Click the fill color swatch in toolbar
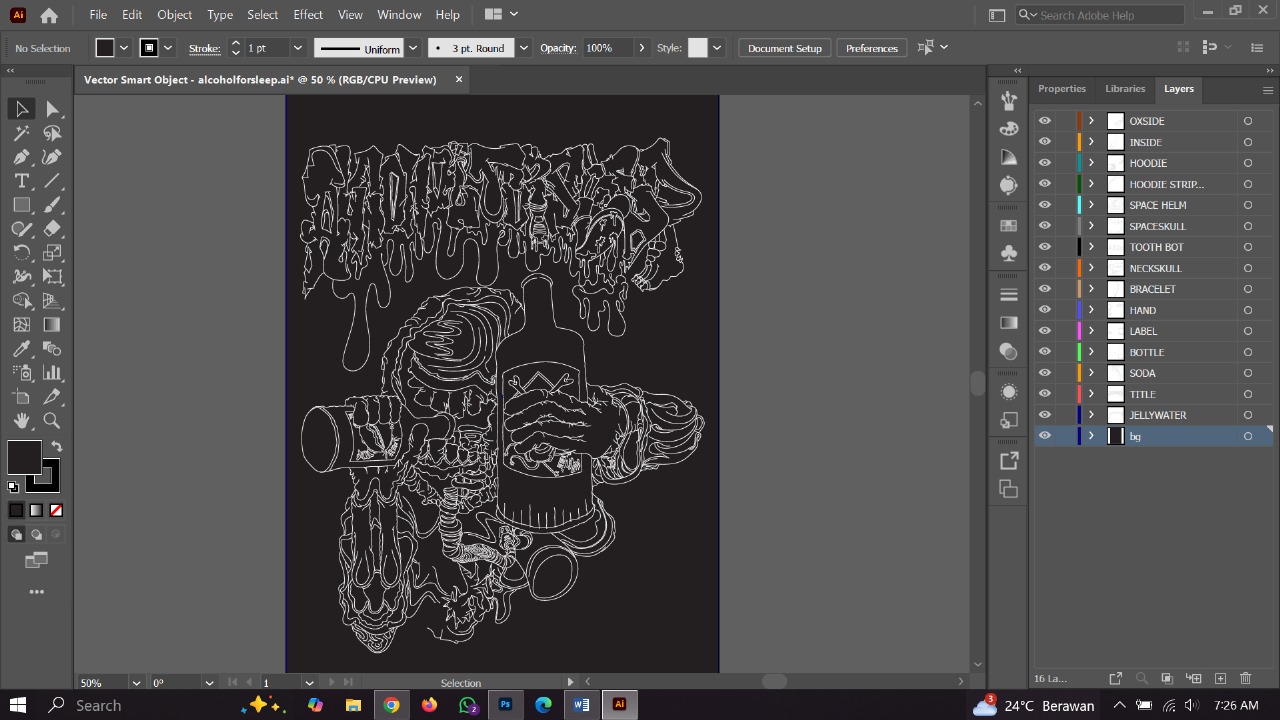The image size is (1280, 720). tap(24, 458)
